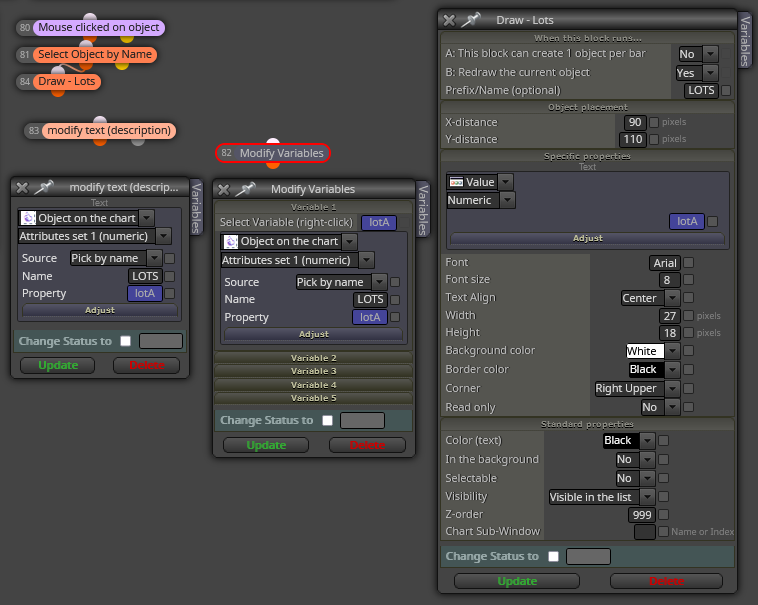Open the Background color White swatch
Screen dimensions: 758x605
coord(645,351)
